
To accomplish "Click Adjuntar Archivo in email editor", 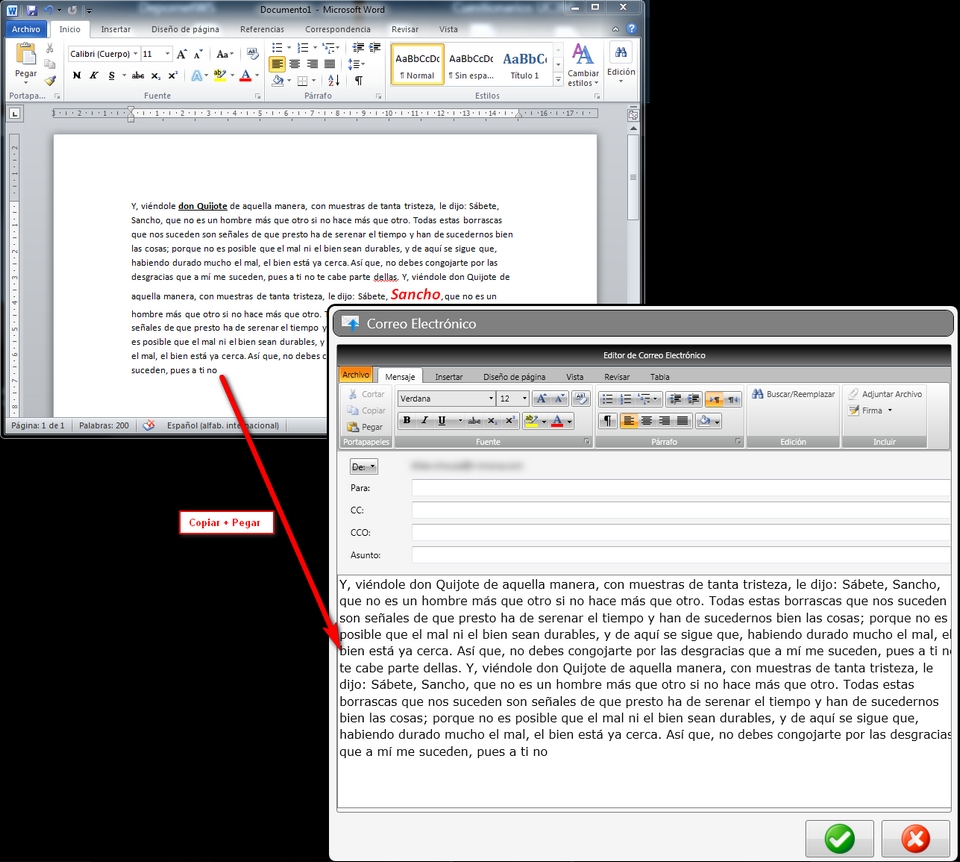I will 885,394.
